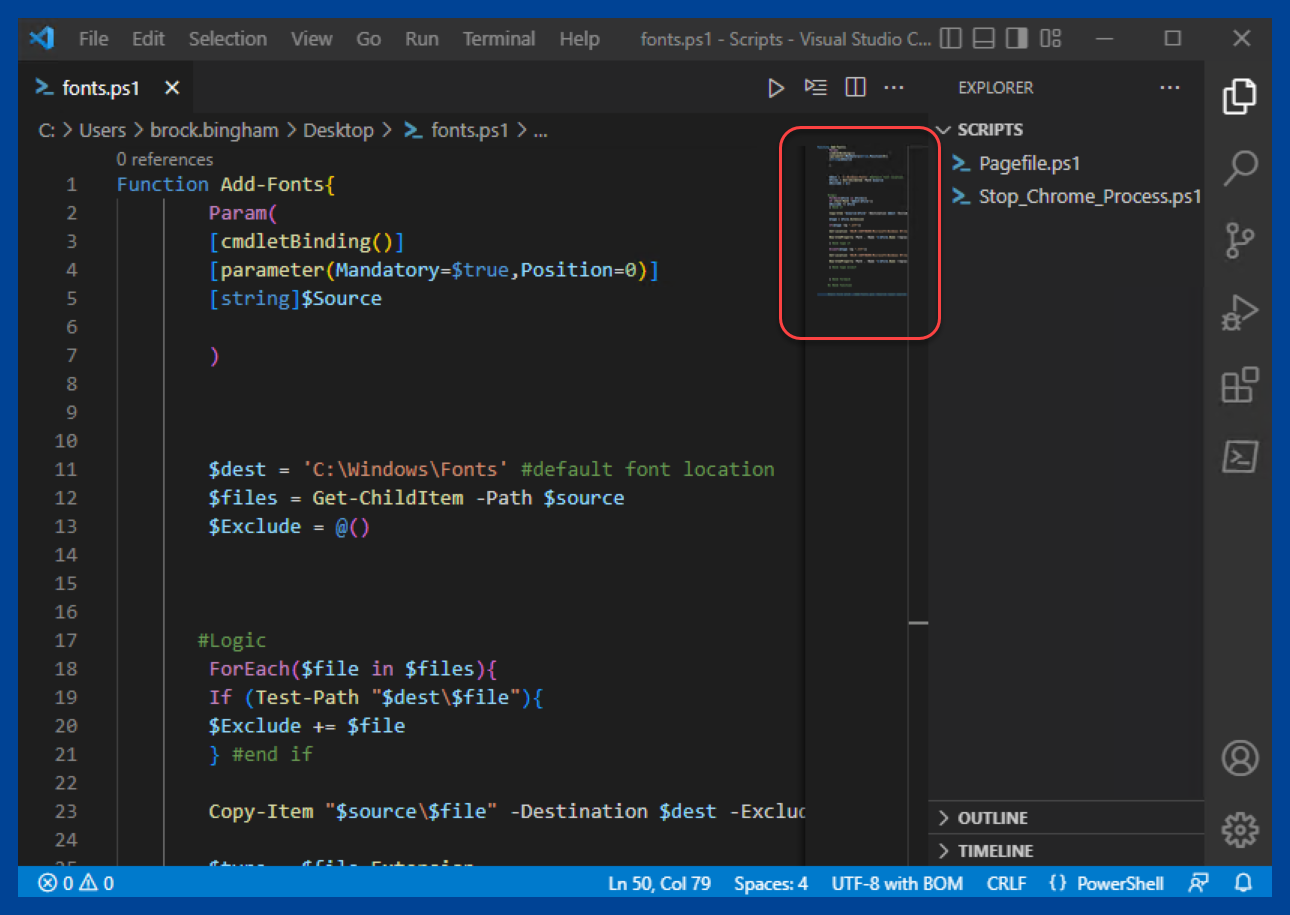This screenshot has width=1290, height=915.
Task: Open Pagefile.ps1 in the explorer
Action: pos(1029,163)
